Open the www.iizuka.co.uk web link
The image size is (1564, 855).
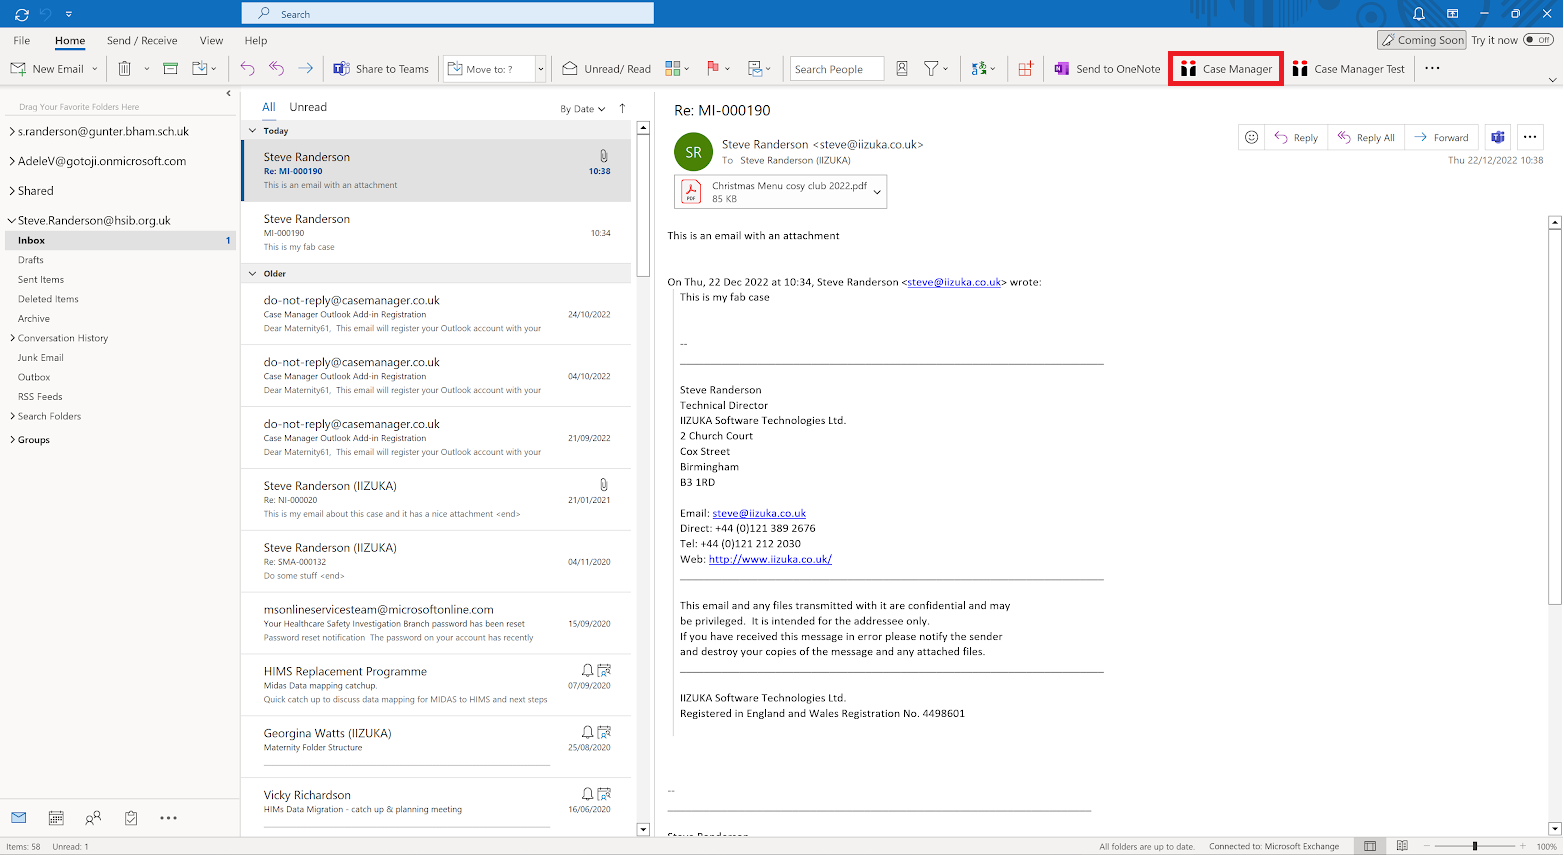pyautogui.click(x=770, y=559)
